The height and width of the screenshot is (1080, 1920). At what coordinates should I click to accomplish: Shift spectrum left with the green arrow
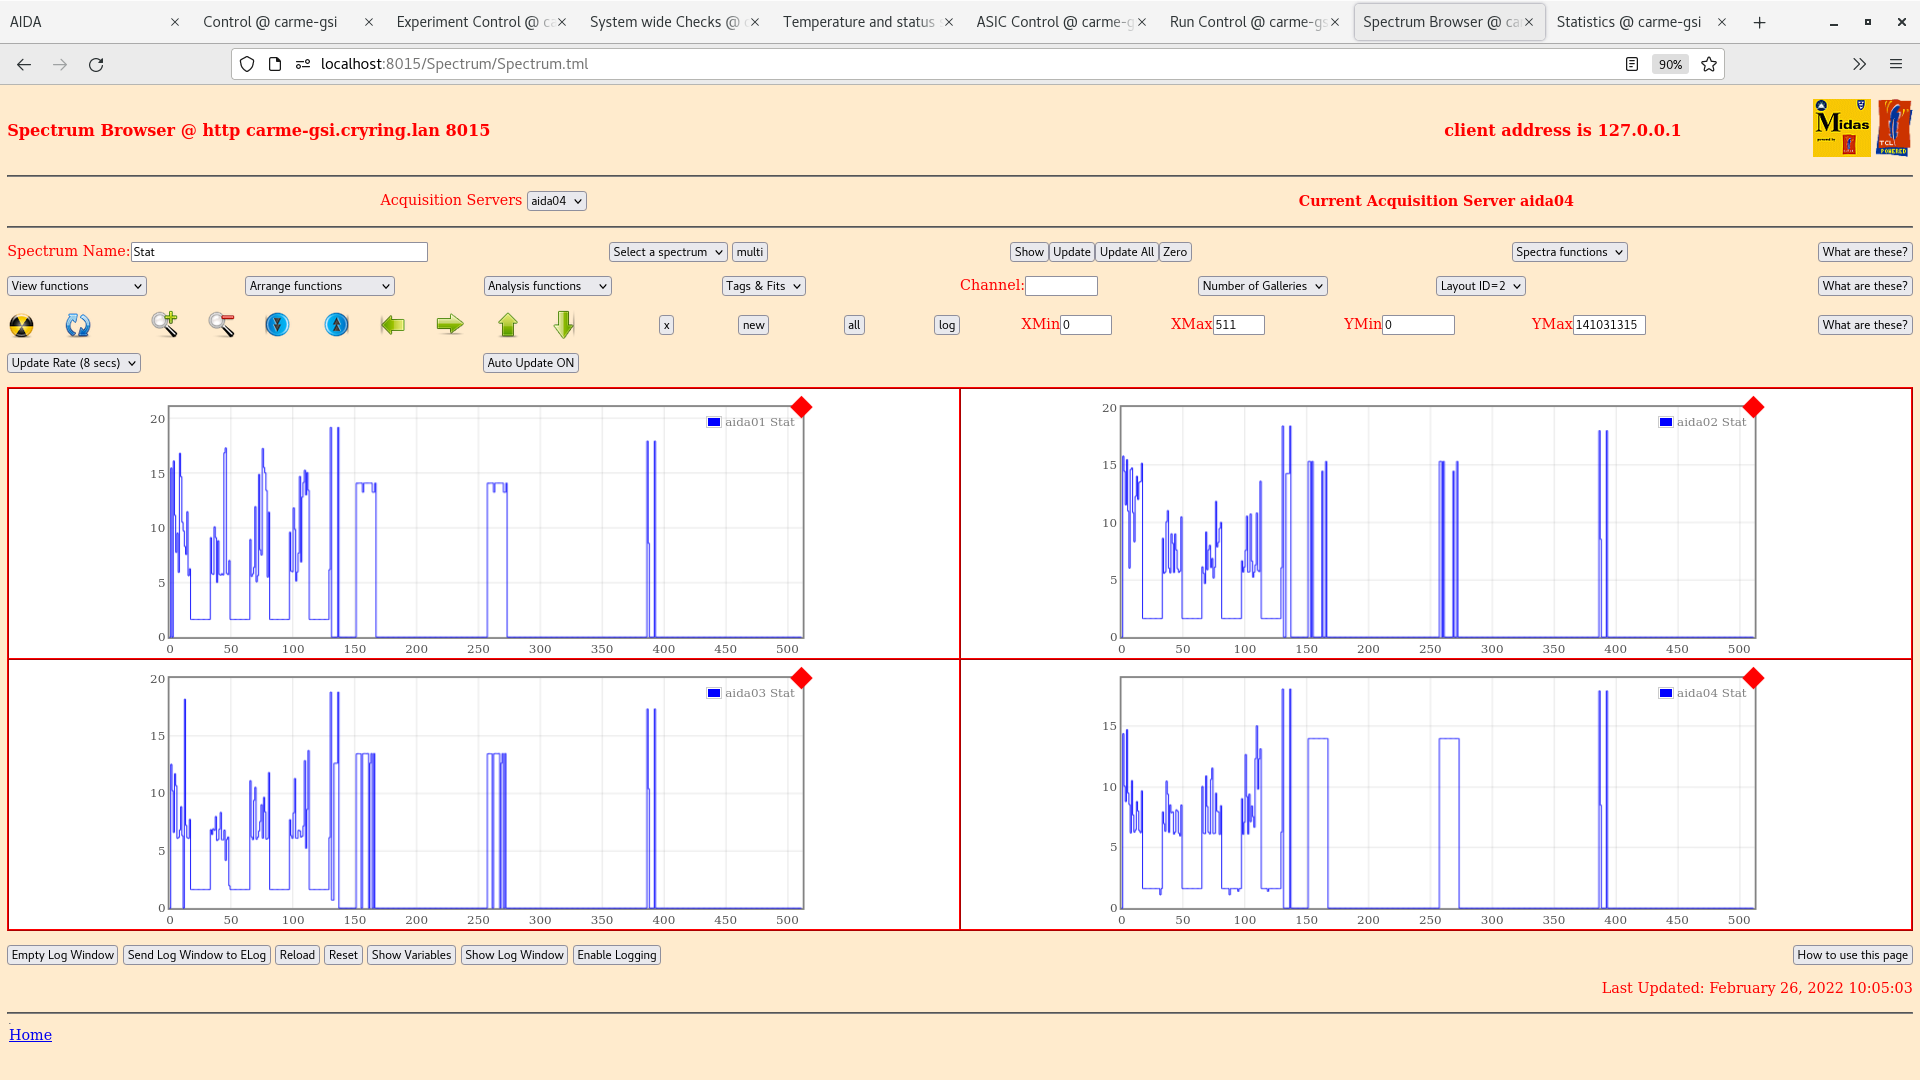click(393, 324)
